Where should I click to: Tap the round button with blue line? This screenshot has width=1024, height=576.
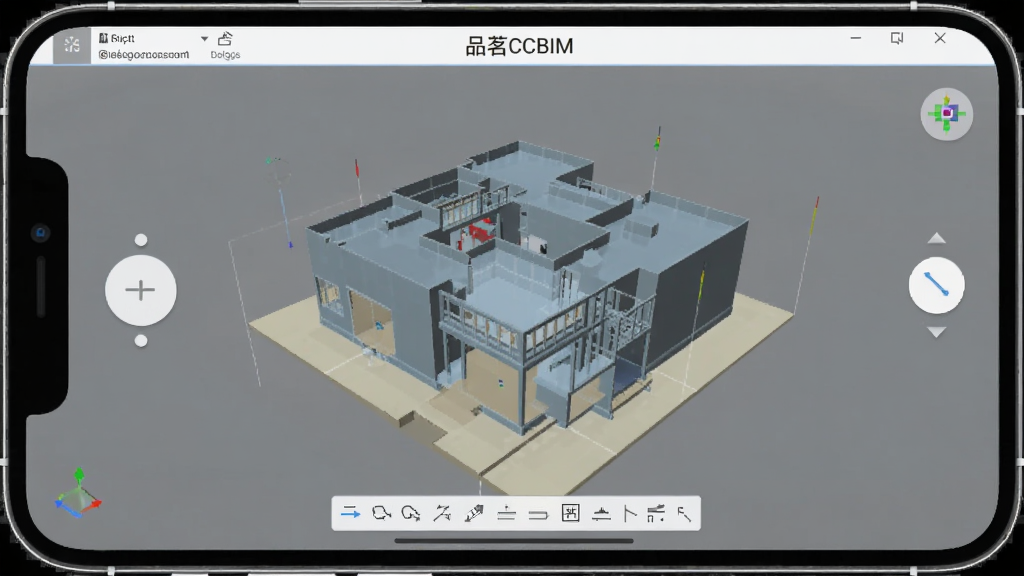pos(936,285)
